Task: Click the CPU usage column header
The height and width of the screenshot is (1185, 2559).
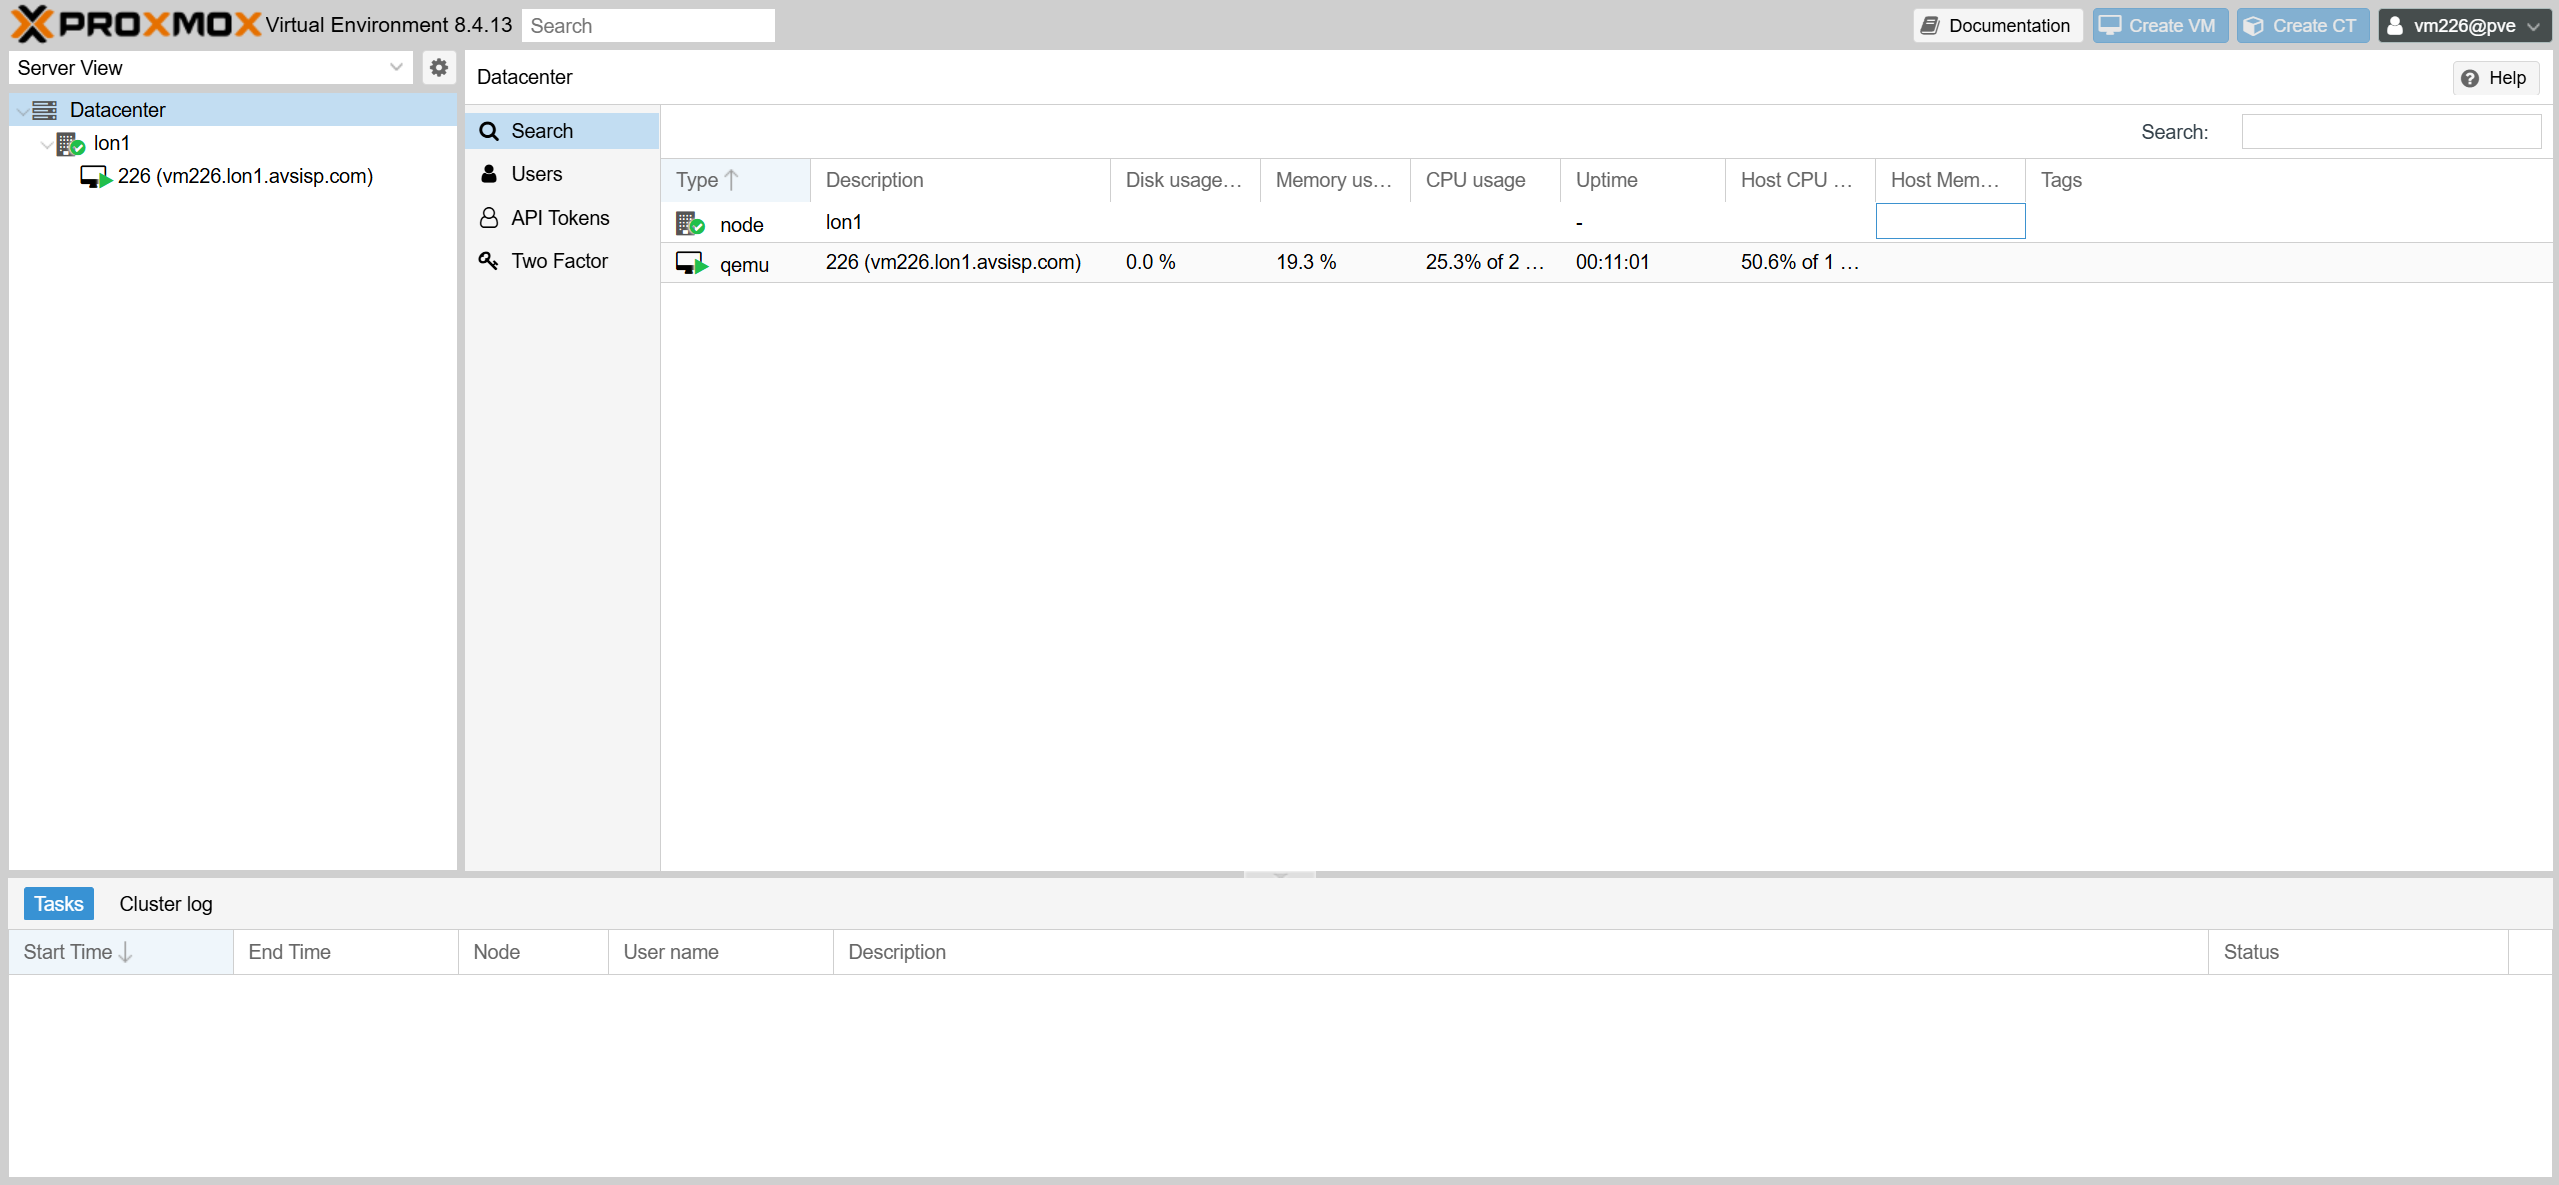Action: point(1485,180)
